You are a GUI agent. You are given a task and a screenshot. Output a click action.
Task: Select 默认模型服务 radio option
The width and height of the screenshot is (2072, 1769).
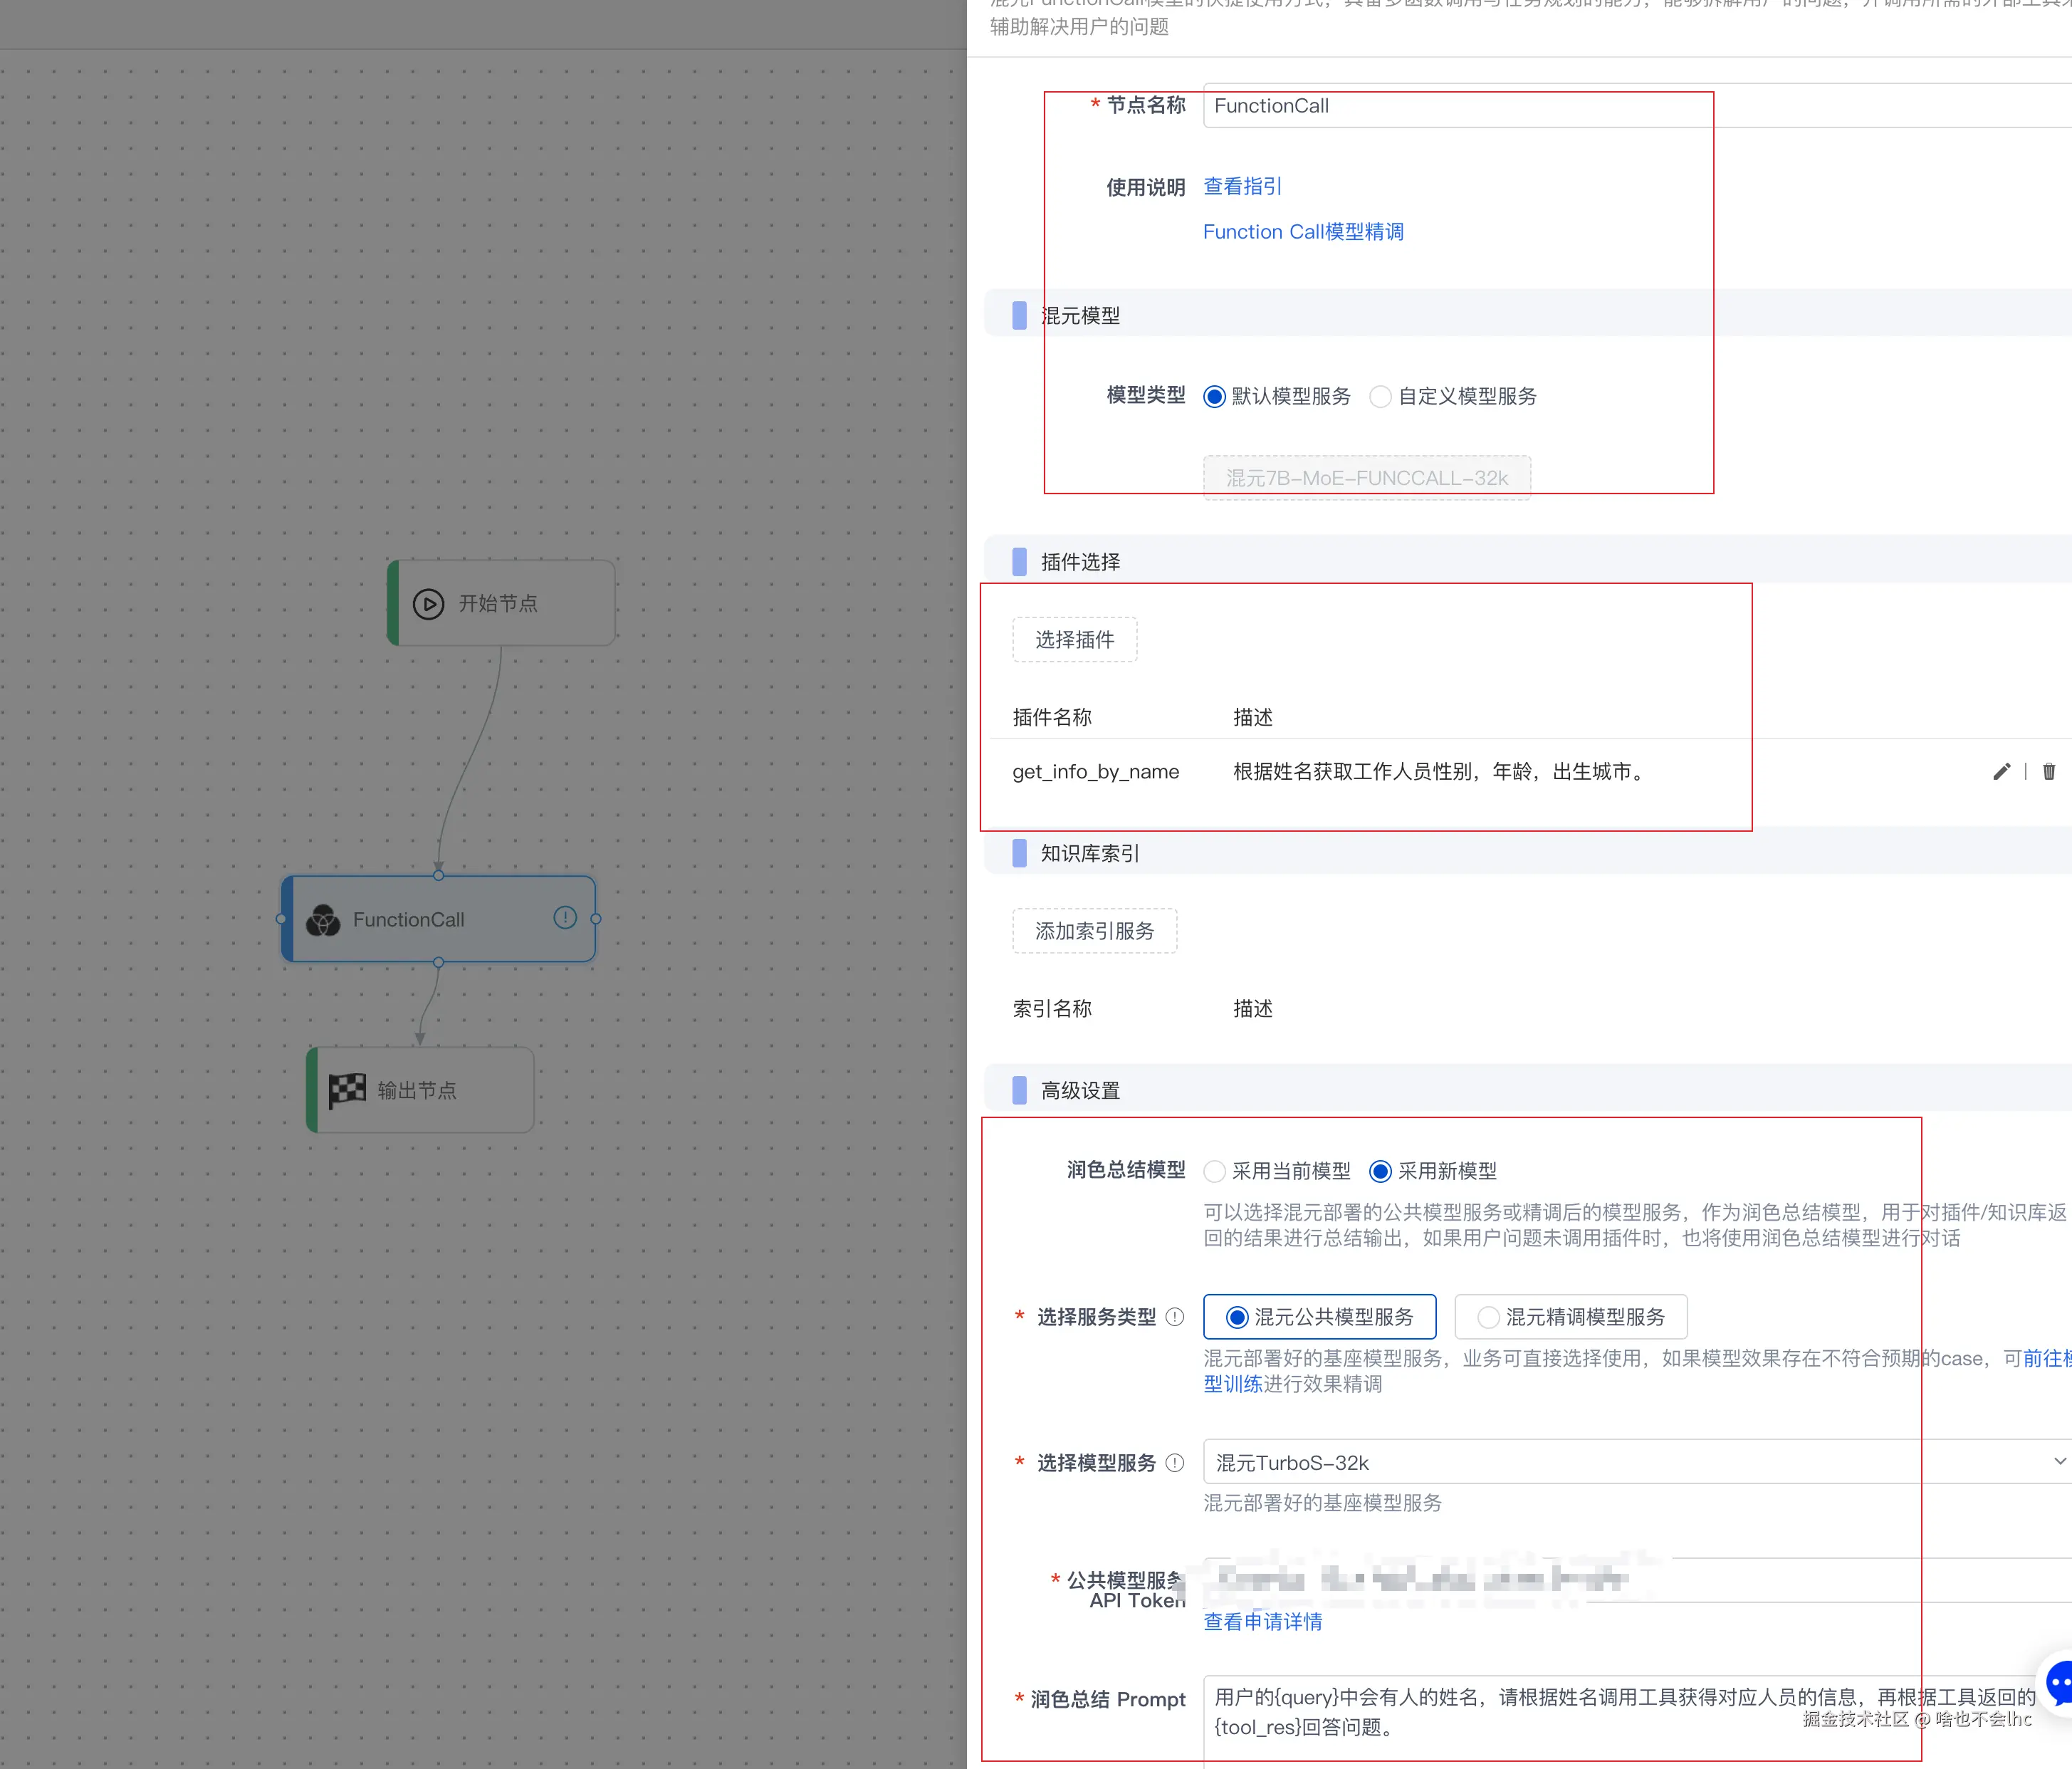[1215, 397]
